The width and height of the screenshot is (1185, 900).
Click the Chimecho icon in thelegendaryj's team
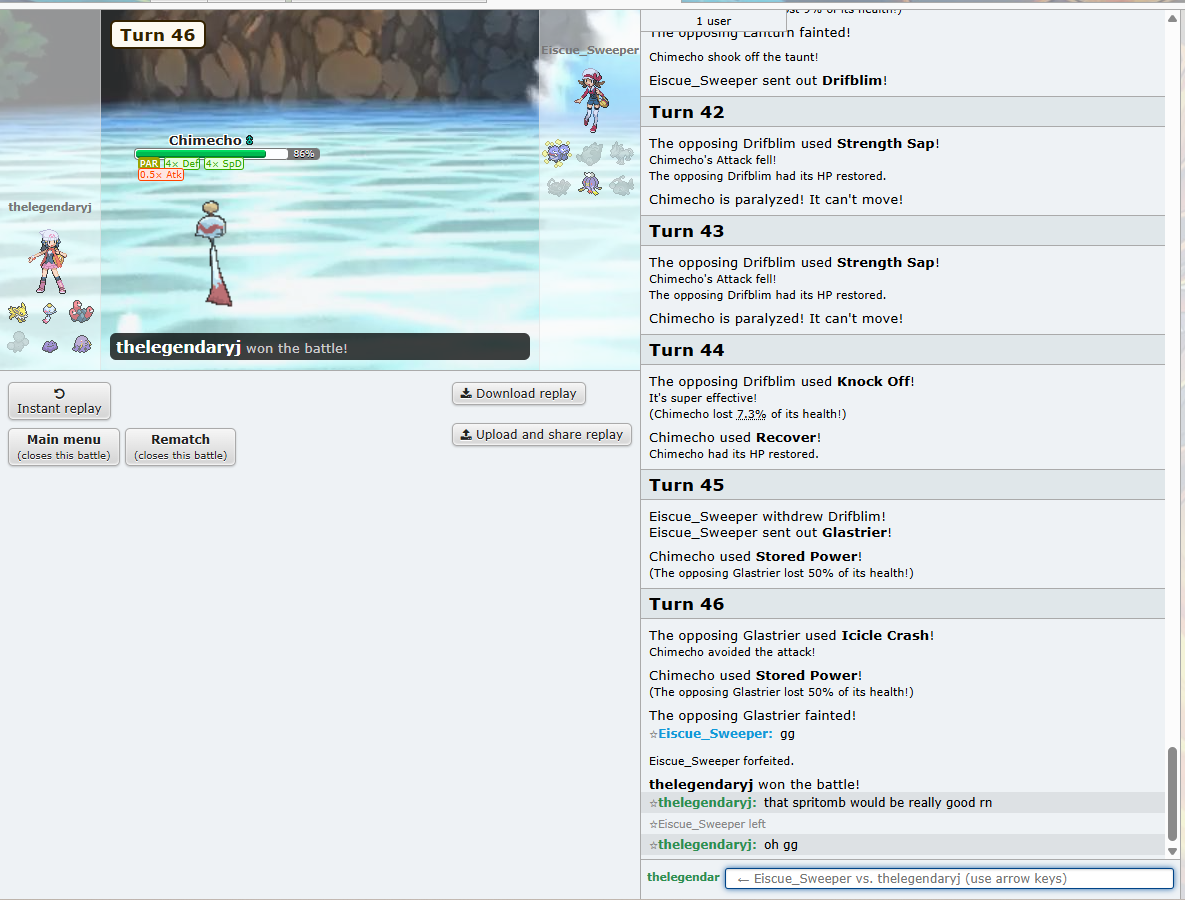click(x=50, y=311)
